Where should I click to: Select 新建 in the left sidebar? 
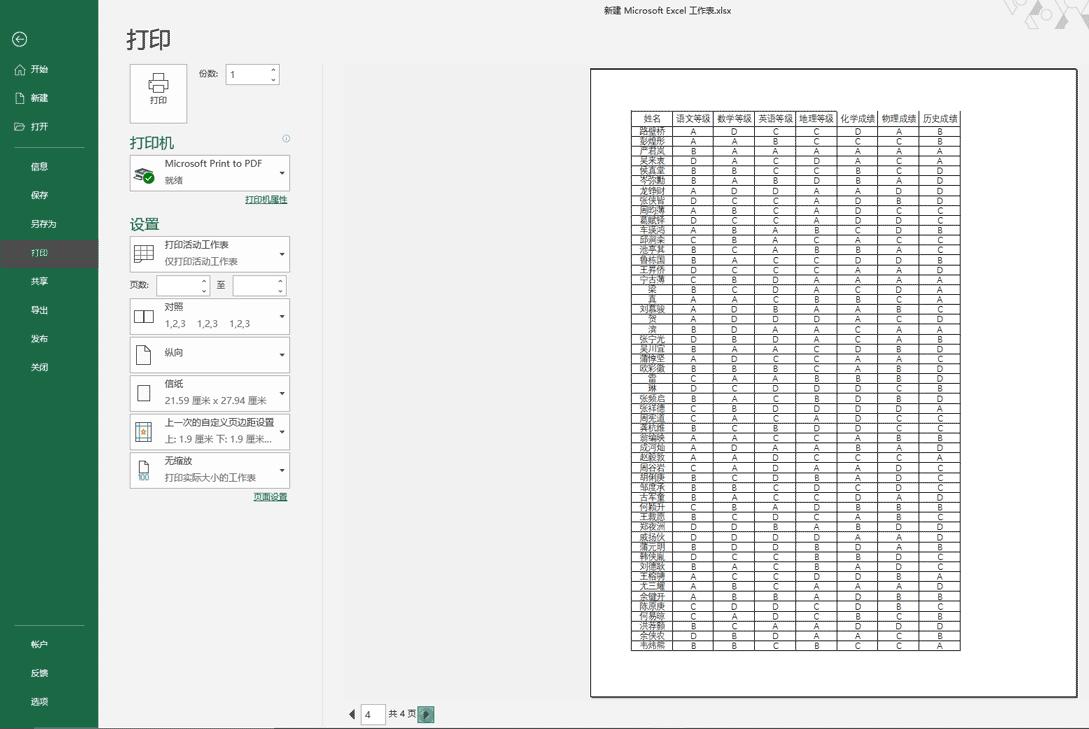[x=39, y=98]
